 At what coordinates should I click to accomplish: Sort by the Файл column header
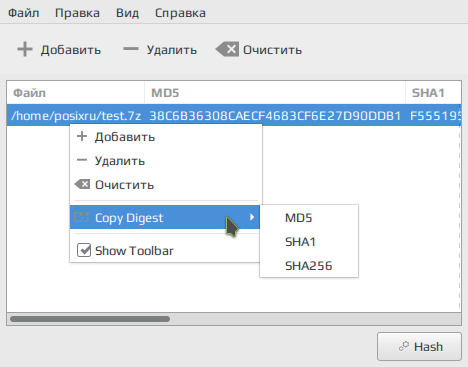pos(76,93)
